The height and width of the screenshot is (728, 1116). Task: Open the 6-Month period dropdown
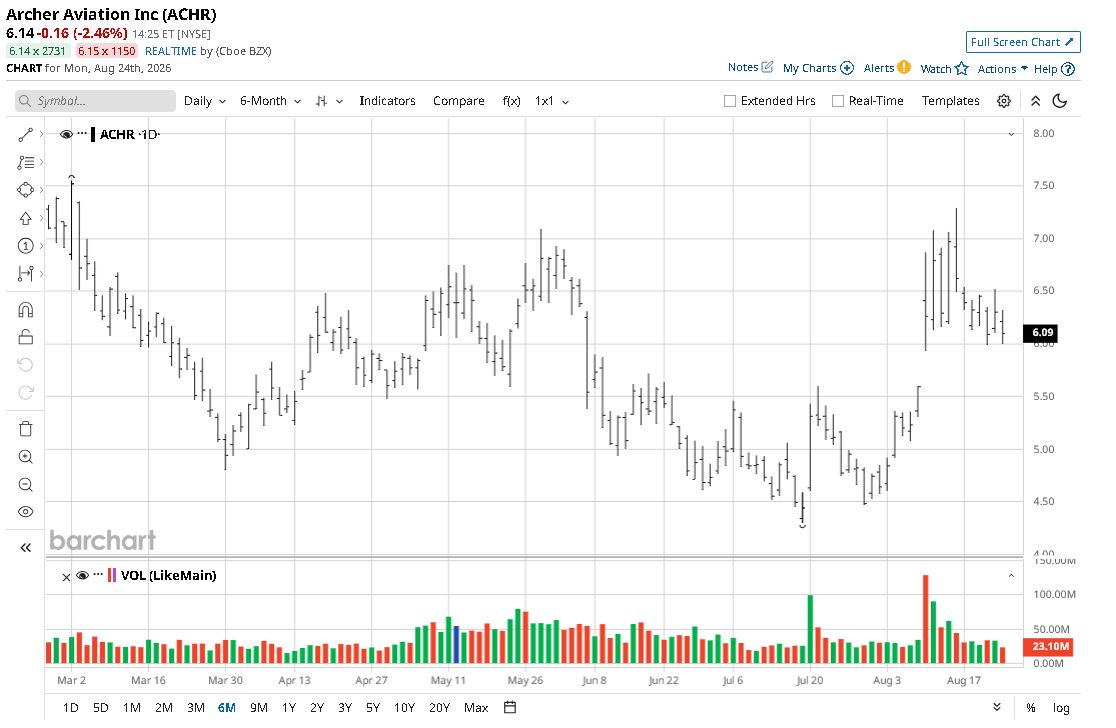(270, 101)
